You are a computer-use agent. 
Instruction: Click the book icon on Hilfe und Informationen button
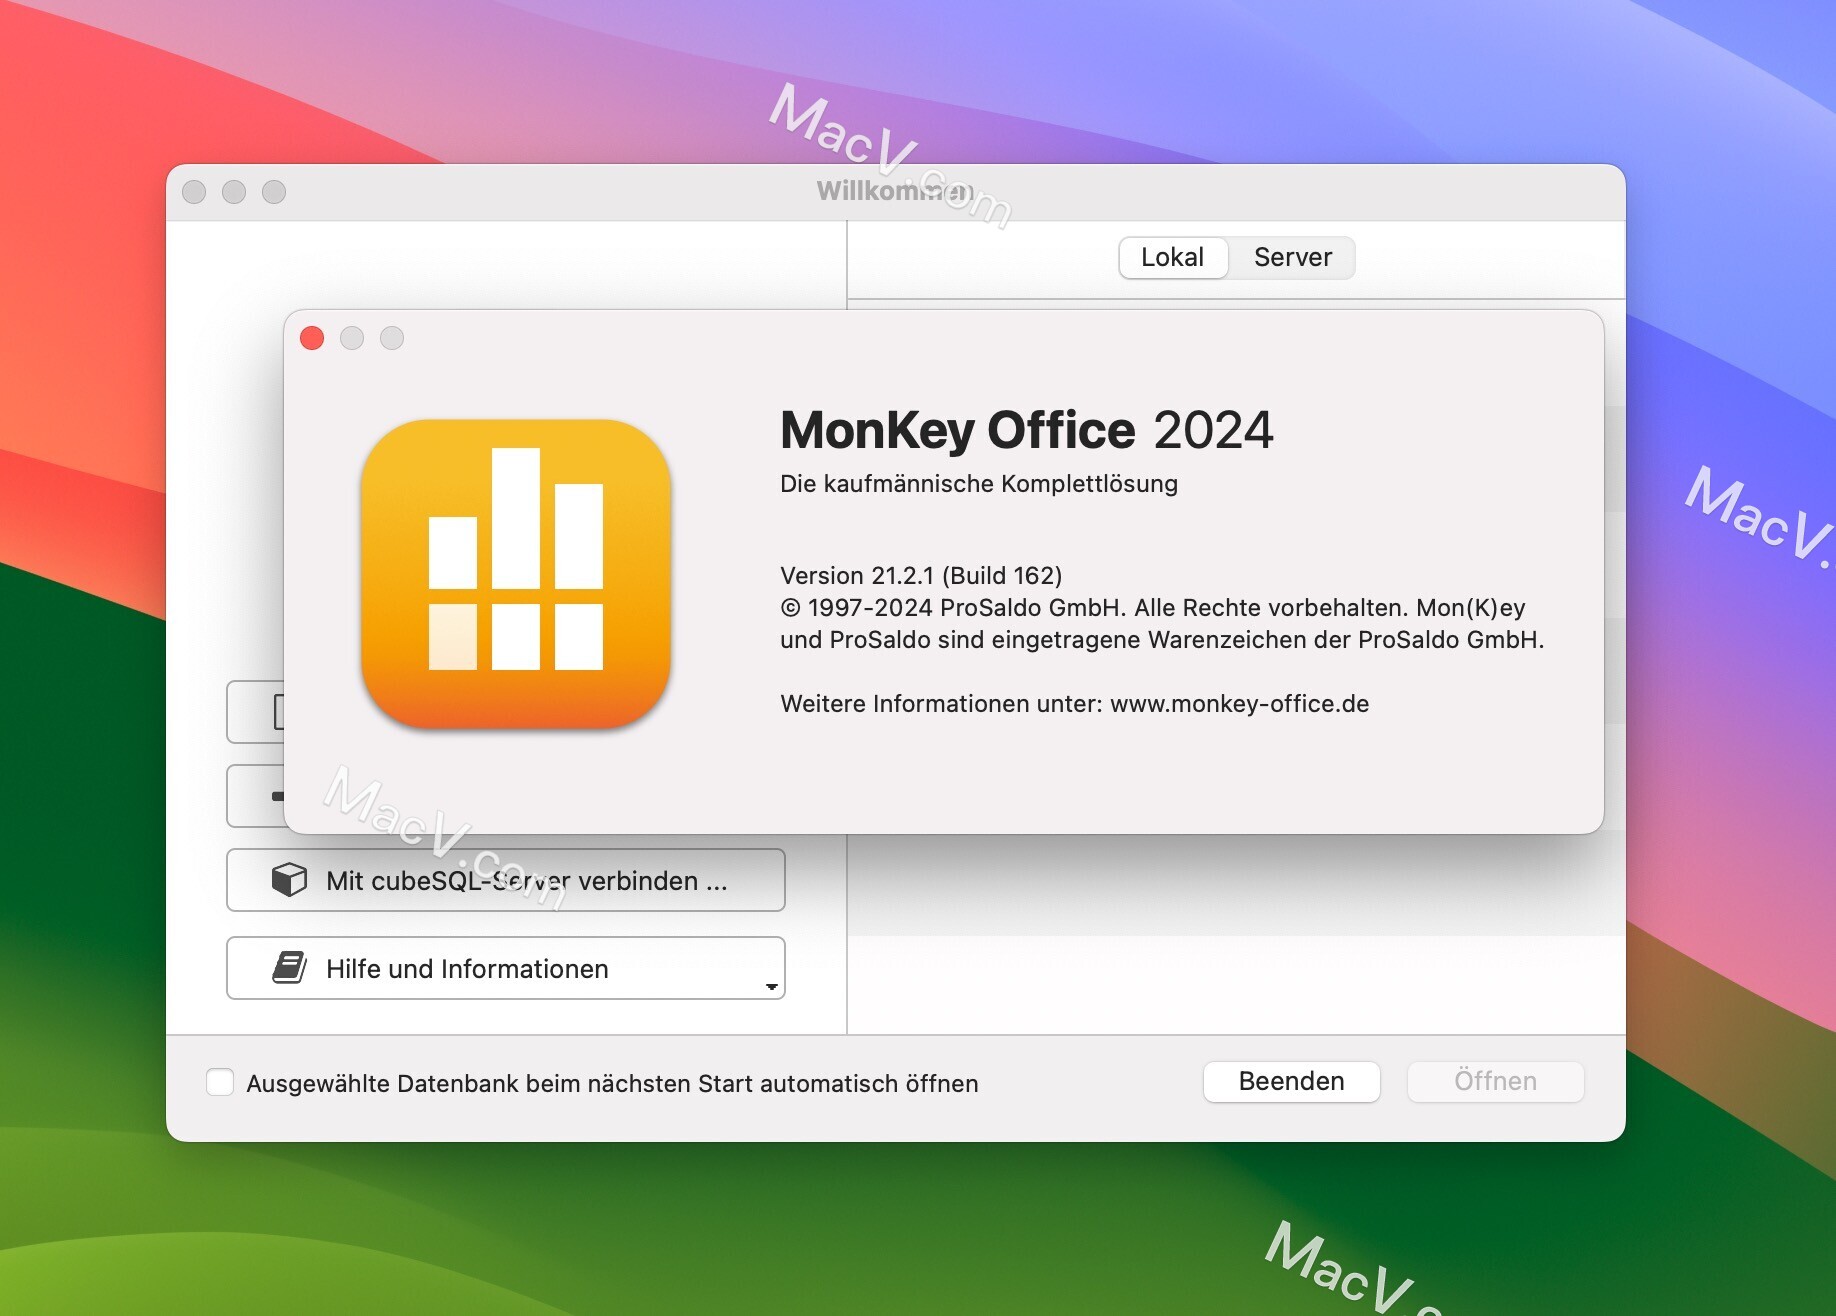289,967
